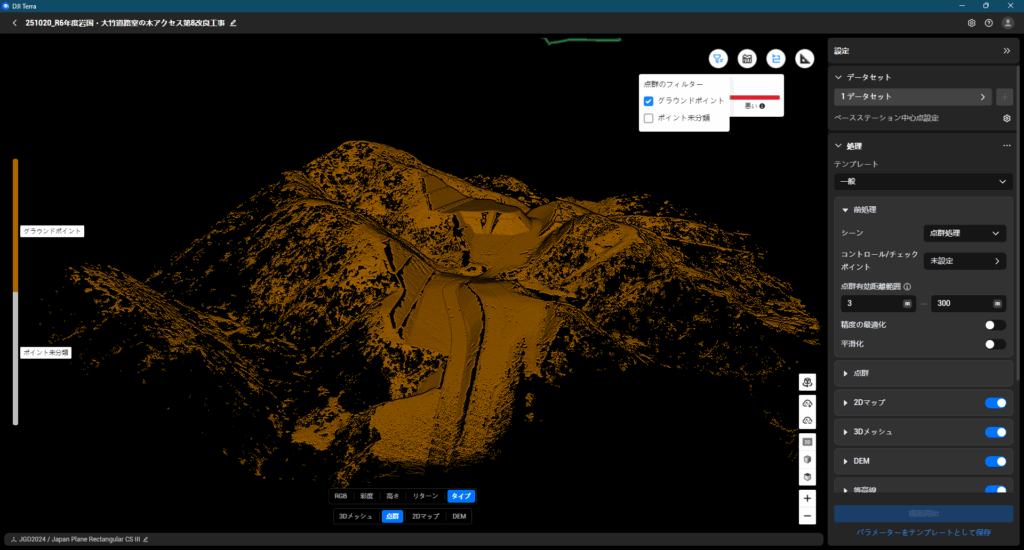Open the measurement ruler tool
This screenshot has height=550, width=1024.
point(805,59)
